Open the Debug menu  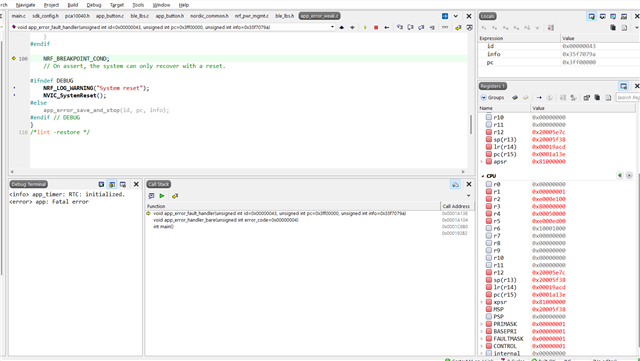point(94,5)
